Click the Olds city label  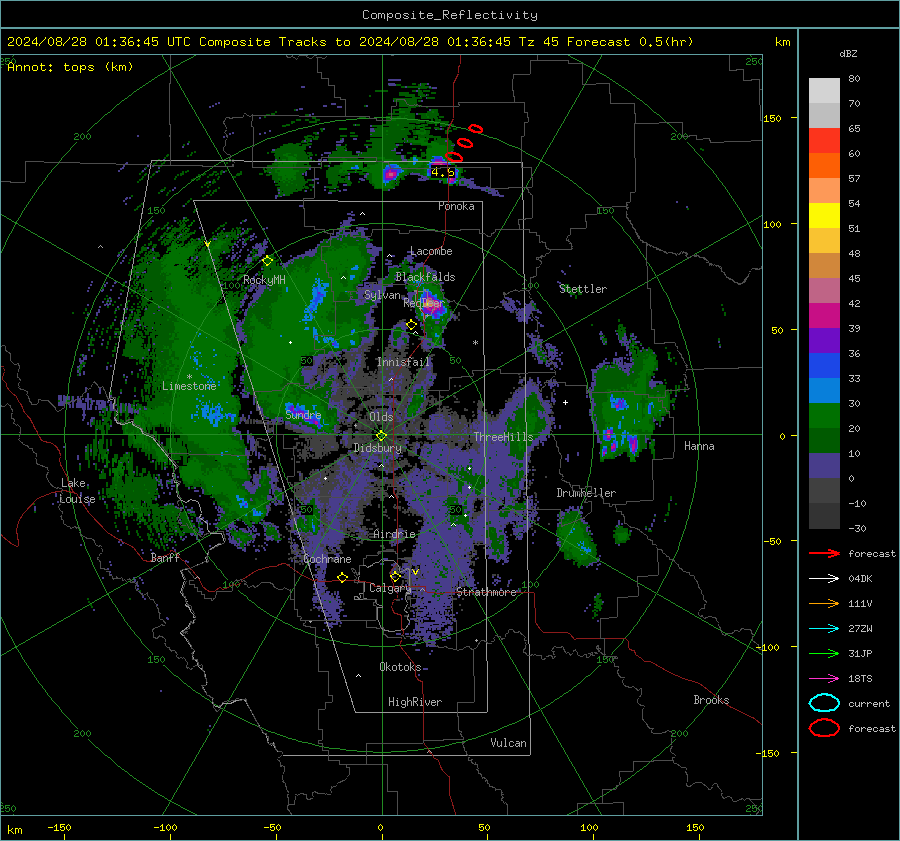381,417
